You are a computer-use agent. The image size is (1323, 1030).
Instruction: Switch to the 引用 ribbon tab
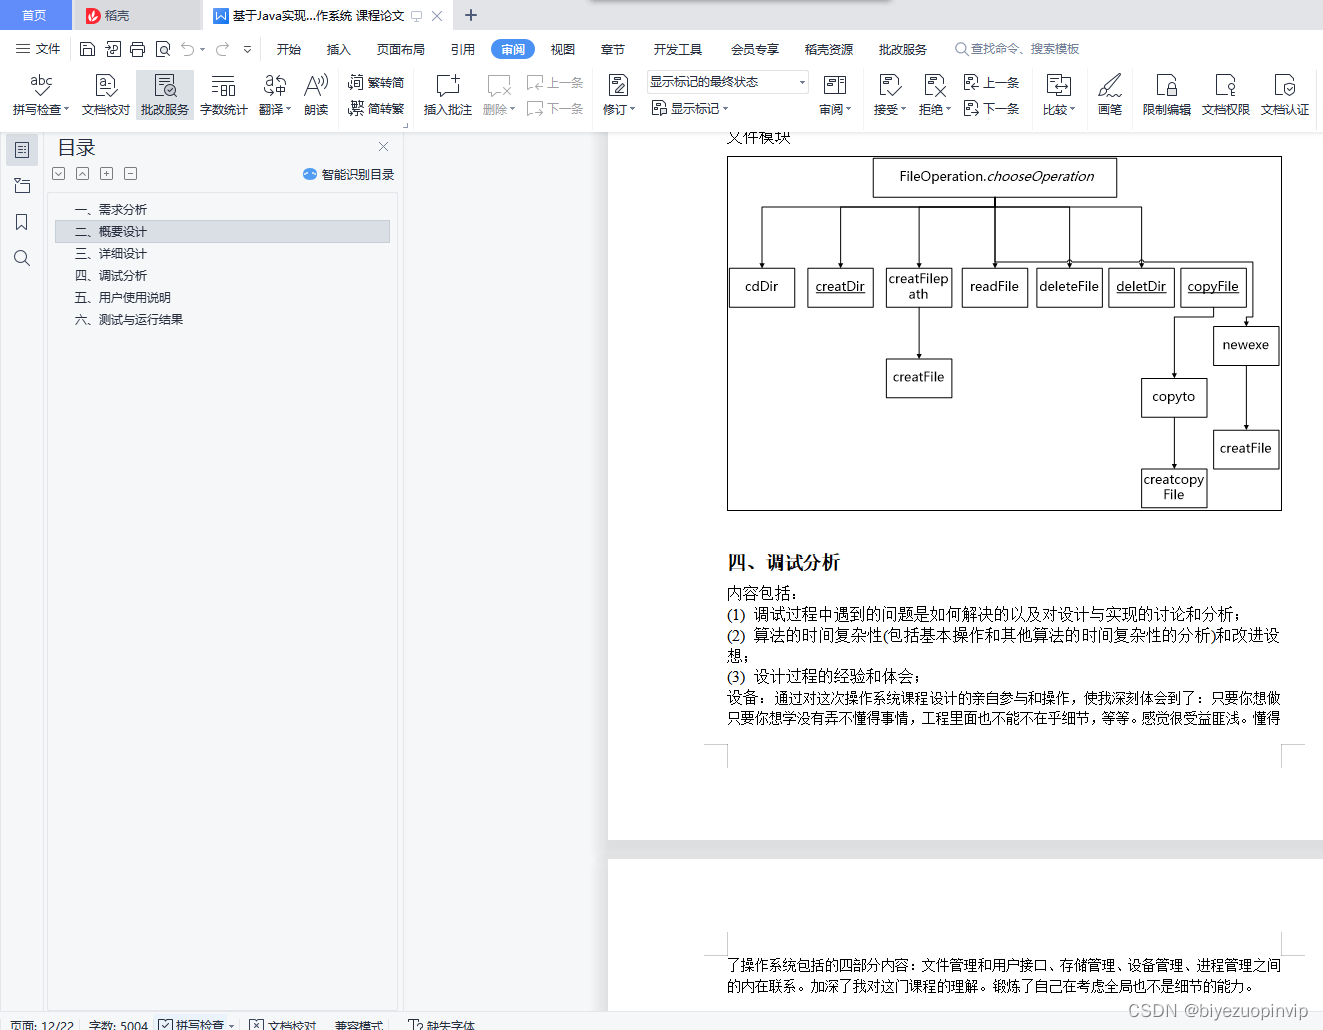463,49
